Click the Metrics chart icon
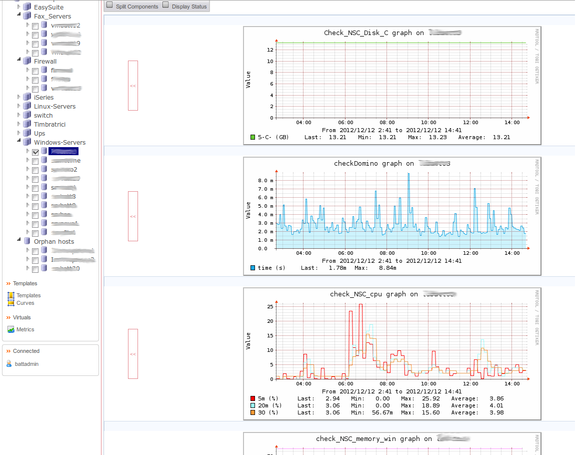 pyautogui.click(x=11, y=329)
